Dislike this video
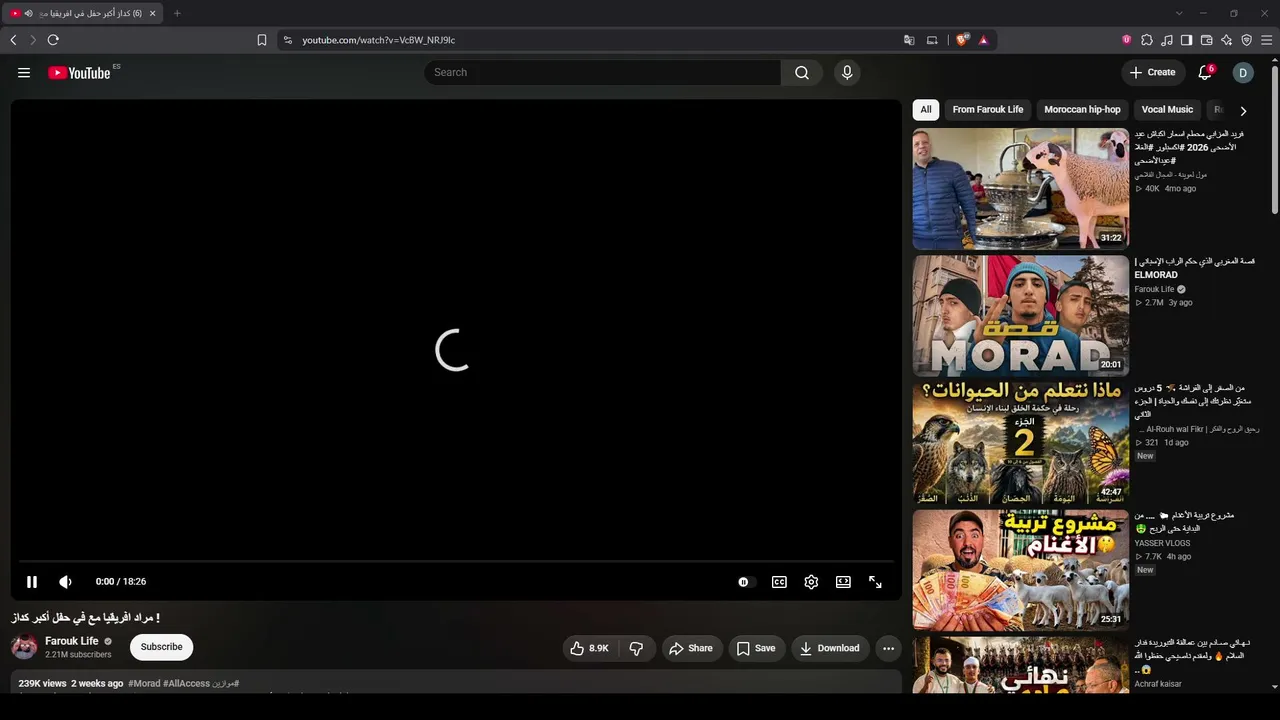 pyautogui.click(x=636, y=648)
